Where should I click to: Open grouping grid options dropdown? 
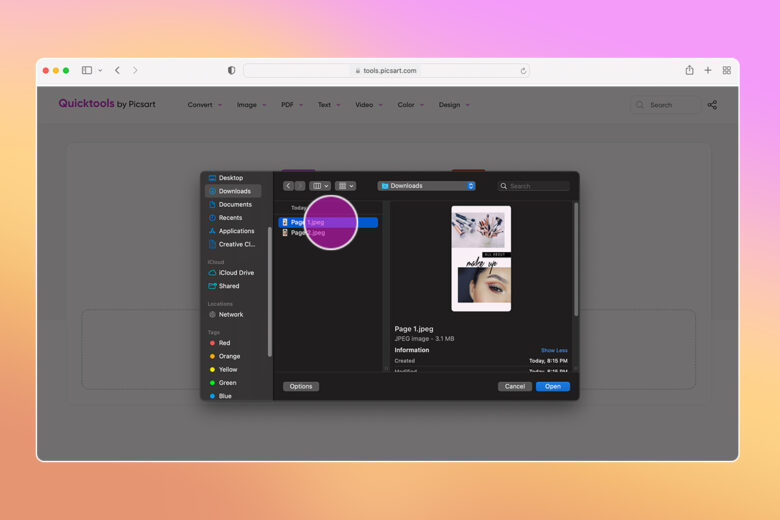[346, 186]
